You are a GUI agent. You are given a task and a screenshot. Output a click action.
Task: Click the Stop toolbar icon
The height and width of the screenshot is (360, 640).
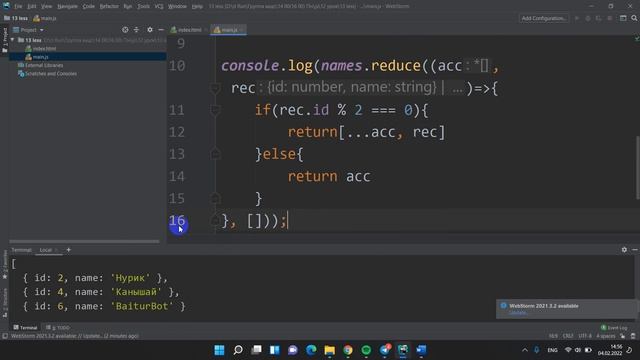[609, 18]
